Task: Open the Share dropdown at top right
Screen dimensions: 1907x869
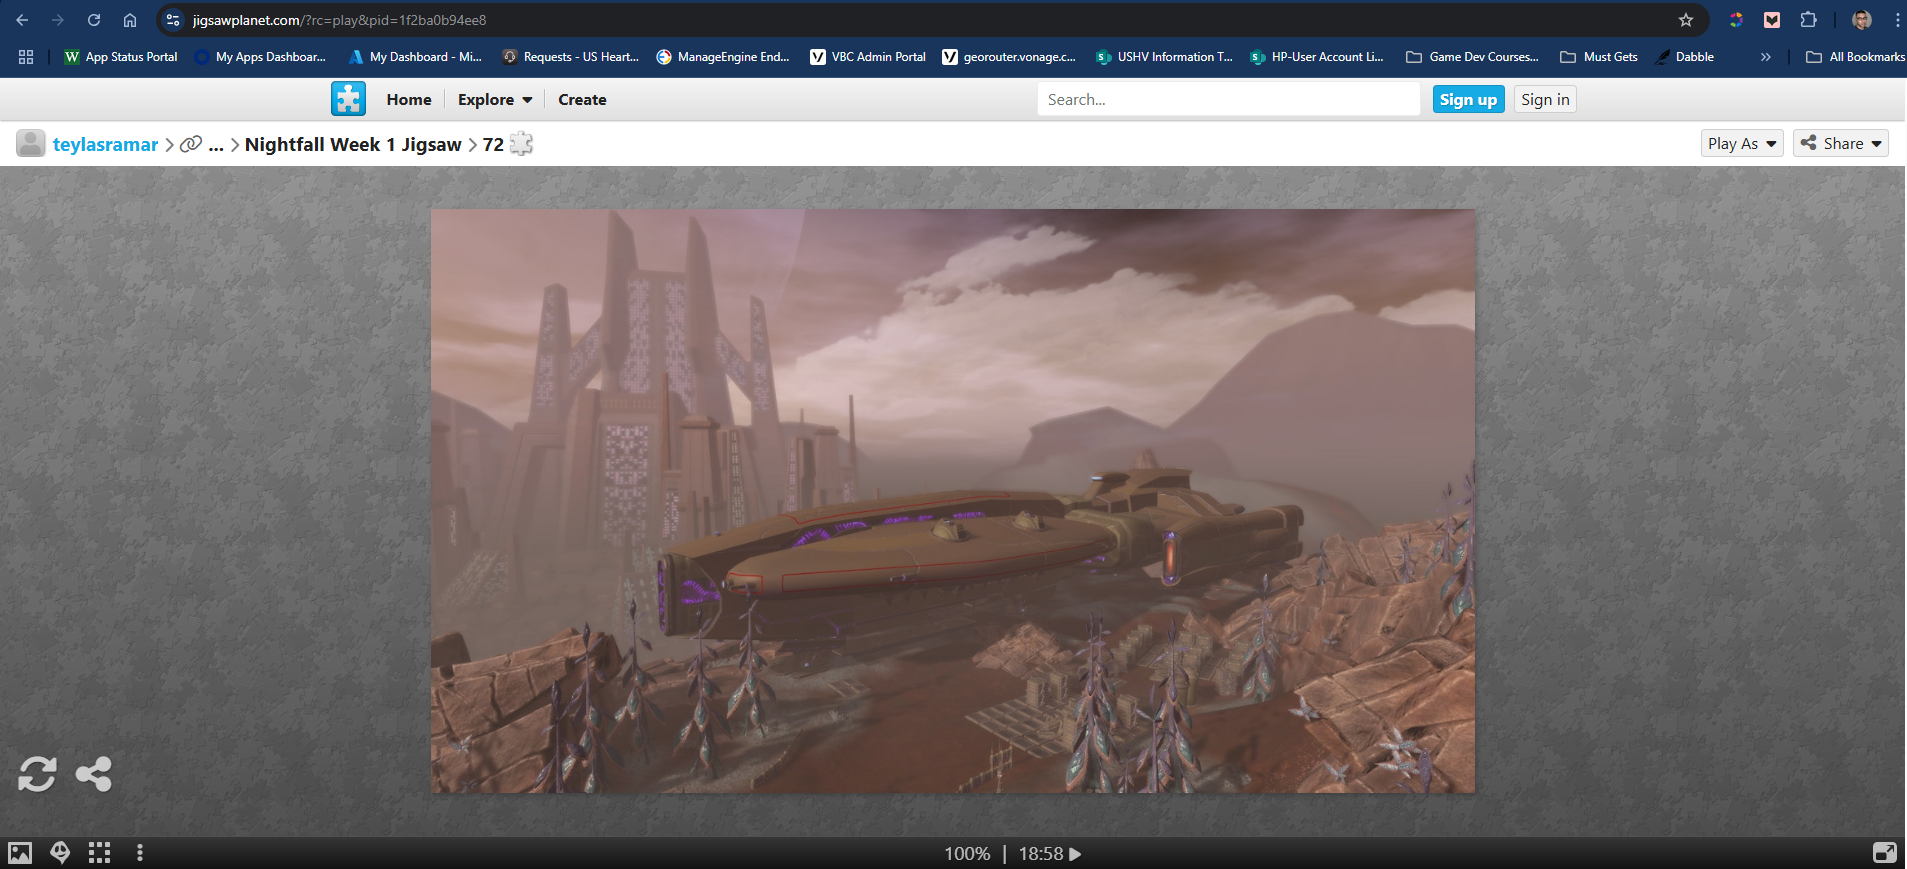Action: (x=1841, y=144)
